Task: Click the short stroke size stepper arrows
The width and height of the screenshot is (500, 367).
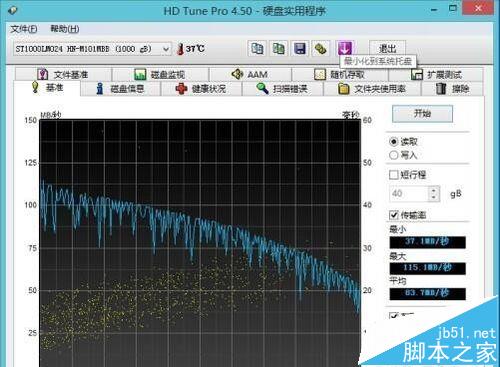Action: click(x=434, y=194)
